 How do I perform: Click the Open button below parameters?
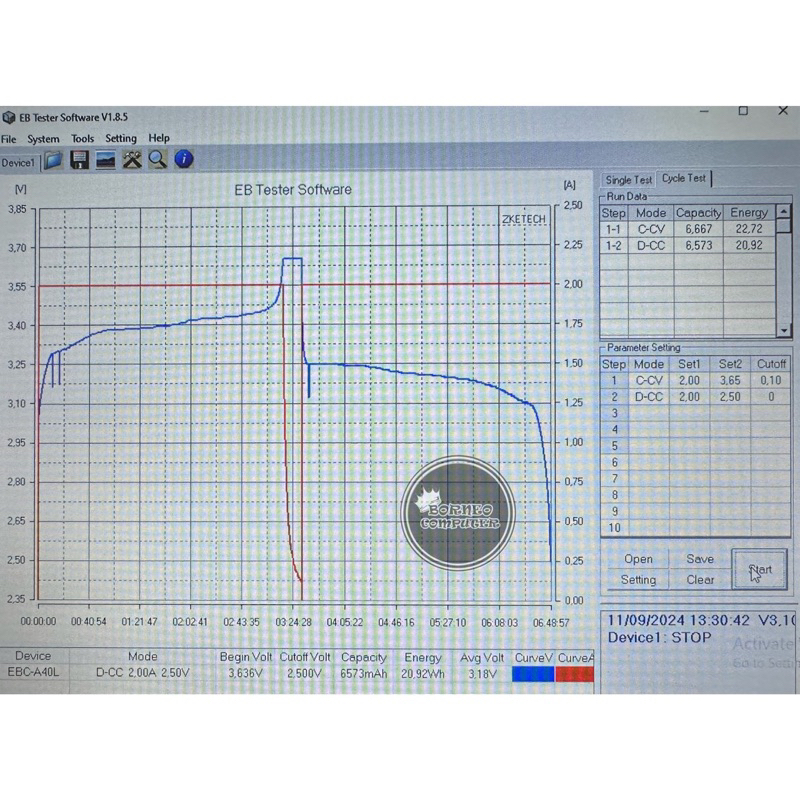click(638, 559)
